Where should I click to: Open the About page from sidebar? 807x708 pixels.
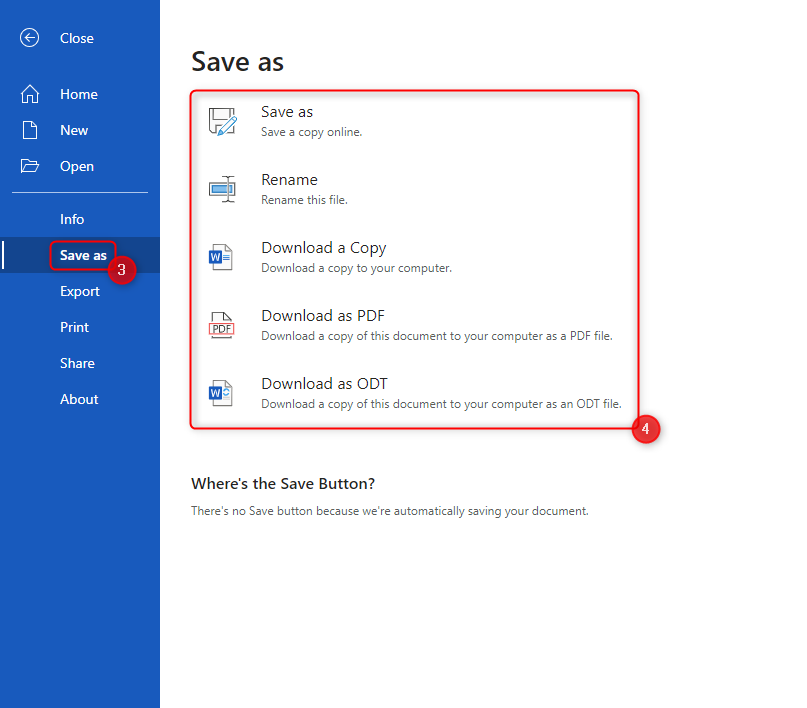(79, 399)
